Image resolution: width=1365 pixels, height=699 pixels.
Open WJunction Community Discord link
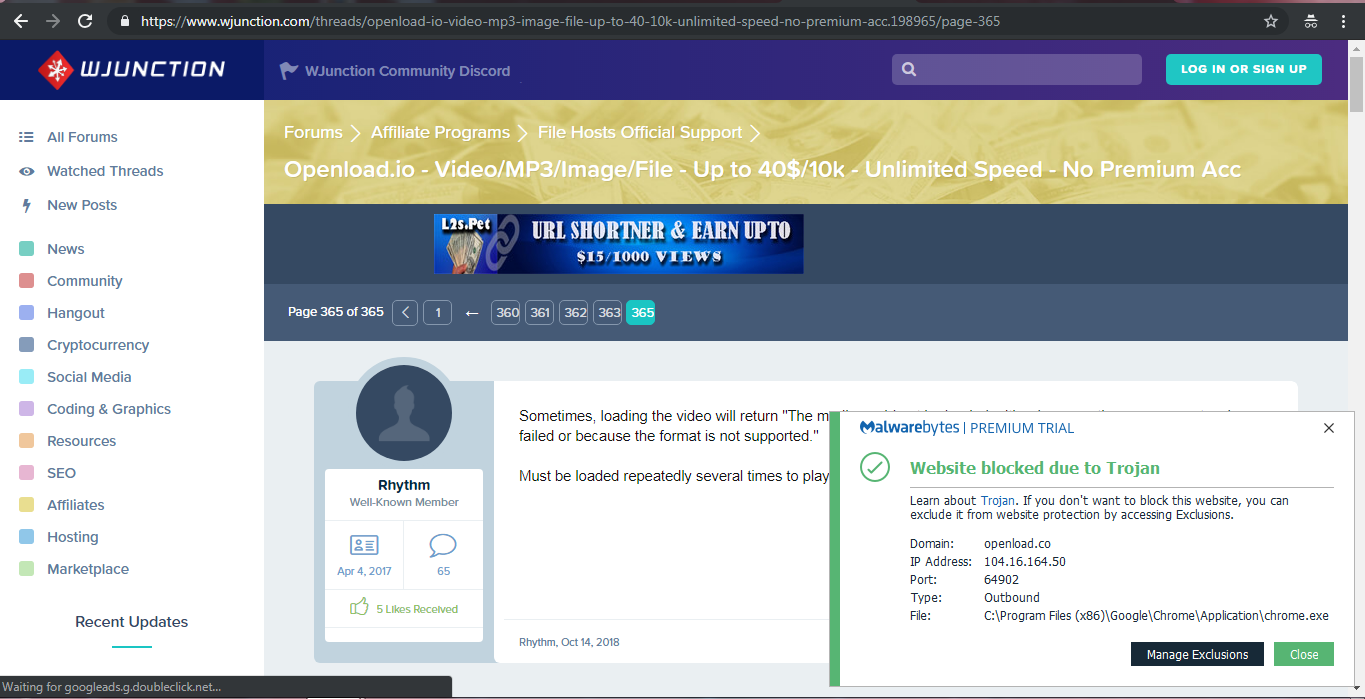407,71
